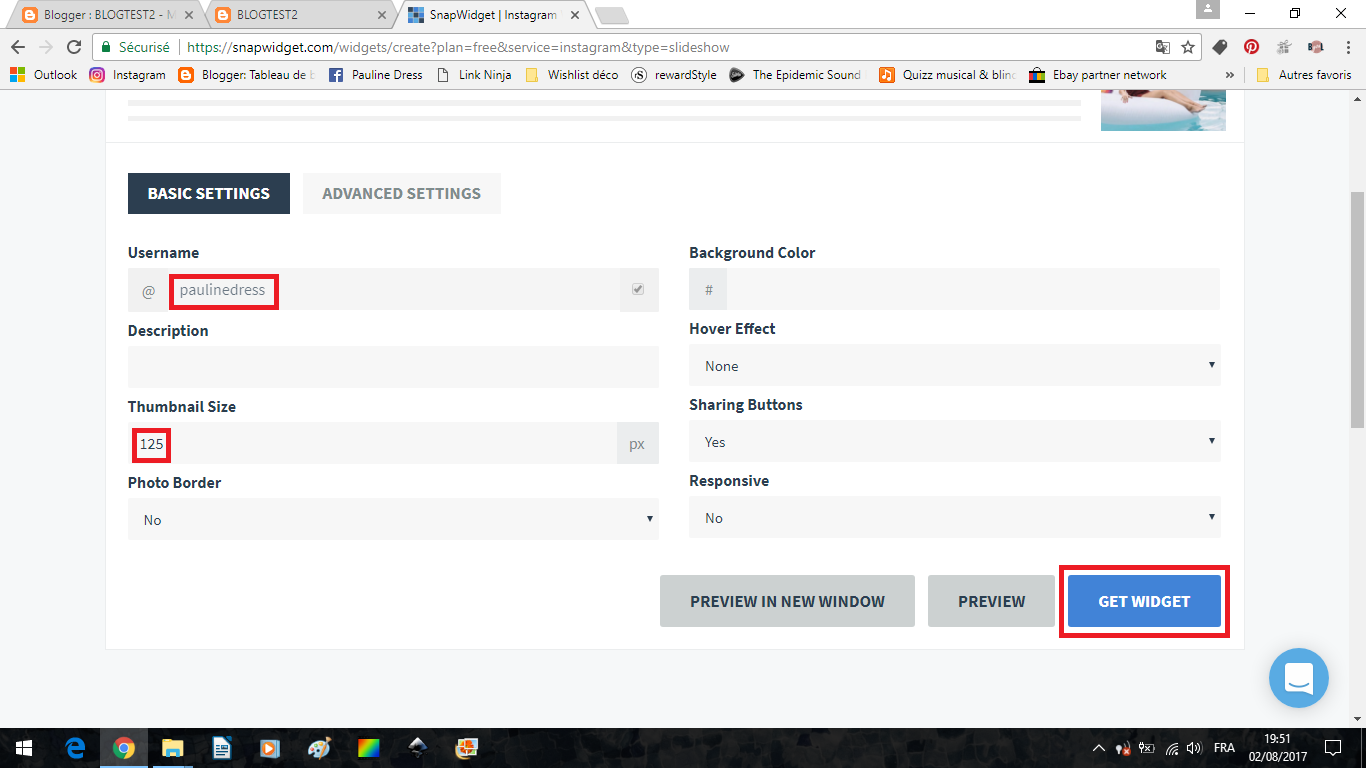Toggle the checkbox beside the username field
Screen dimensions: 1366x768
[638, 290]
